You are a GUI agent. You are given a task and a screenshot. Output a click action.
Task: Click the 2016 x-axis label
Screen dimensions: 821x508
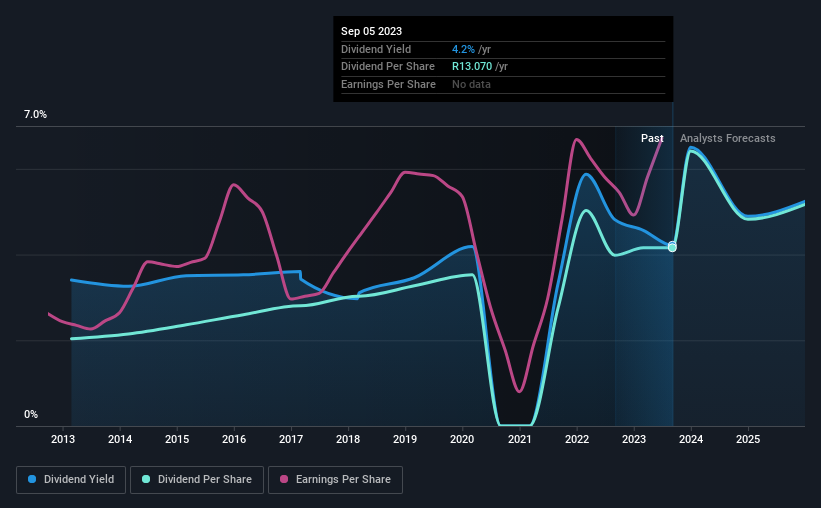234,439
